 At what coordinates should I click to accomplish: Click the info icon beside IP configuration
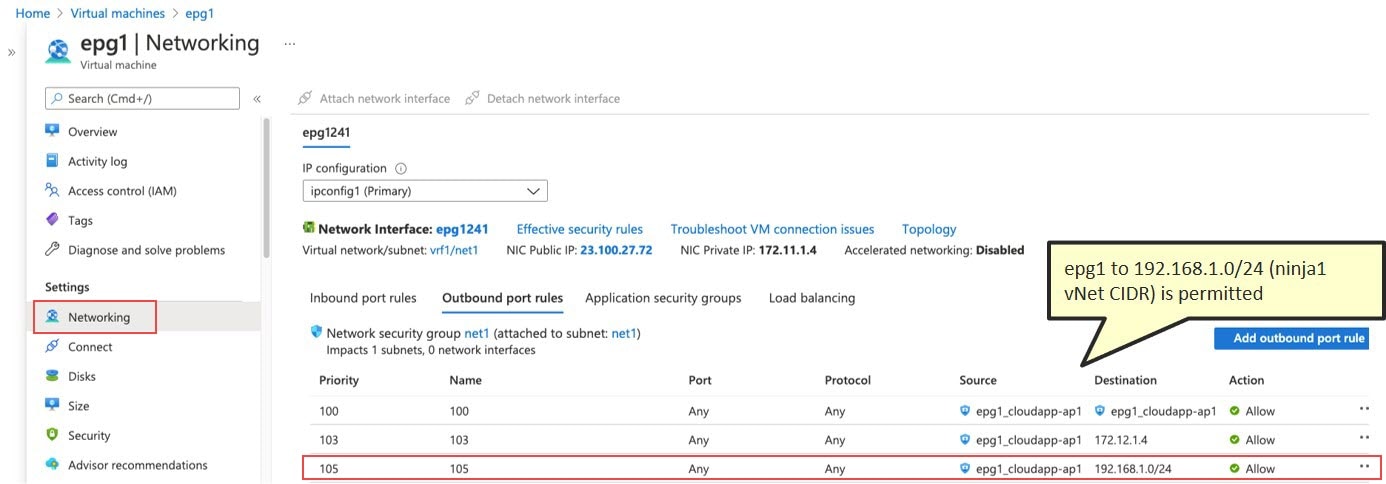(401, 169)
